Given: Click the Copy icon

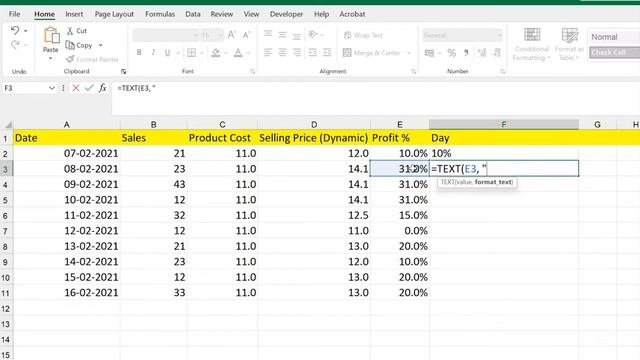Looking at the screenshot, I should (70, 45).
